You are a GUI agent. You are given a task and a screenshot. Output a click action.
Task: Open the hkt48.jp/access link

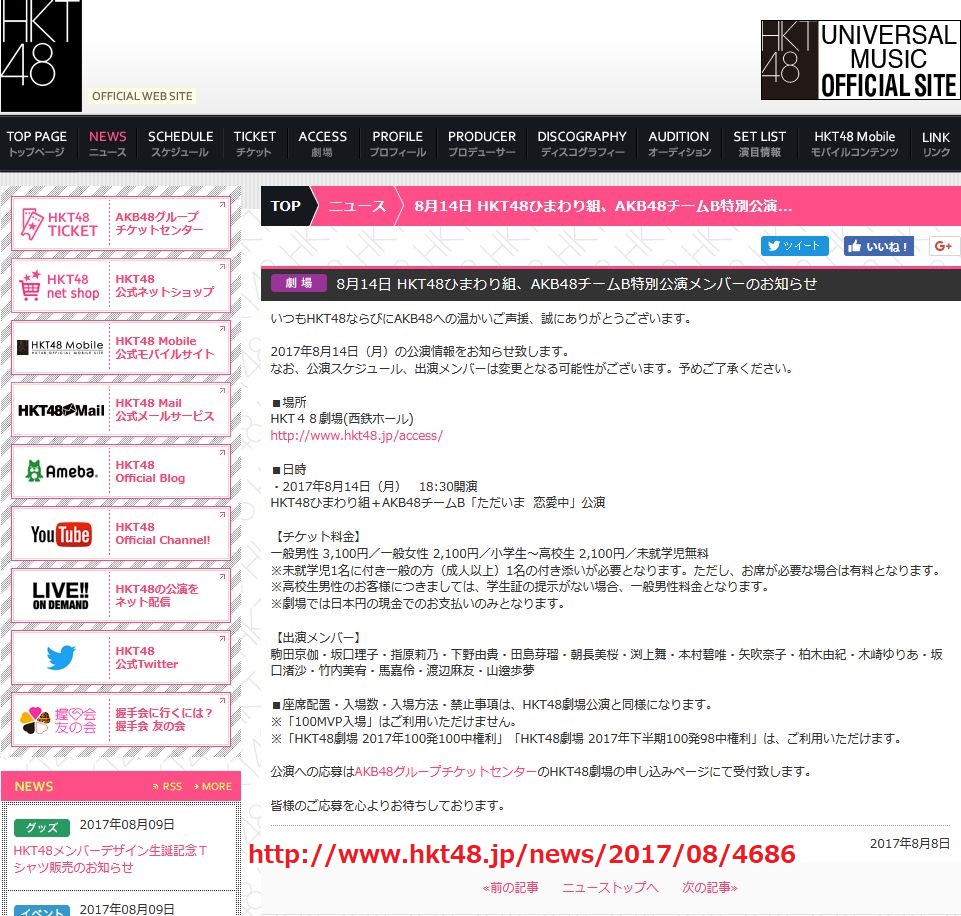tap(357, 436)
